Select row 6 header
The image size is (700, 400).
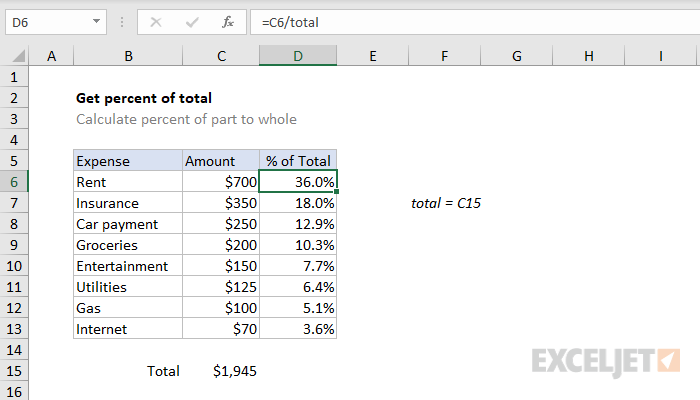pos(15,182)
